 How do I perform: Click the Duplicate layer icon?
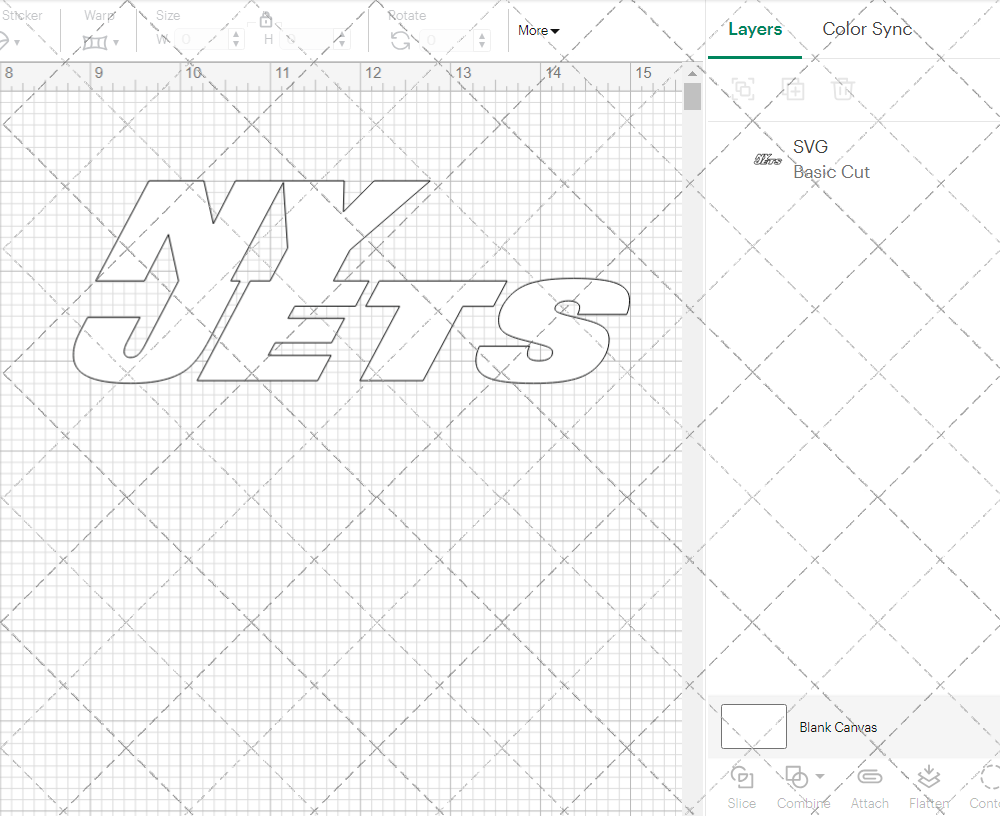click(x=793, y=89)
